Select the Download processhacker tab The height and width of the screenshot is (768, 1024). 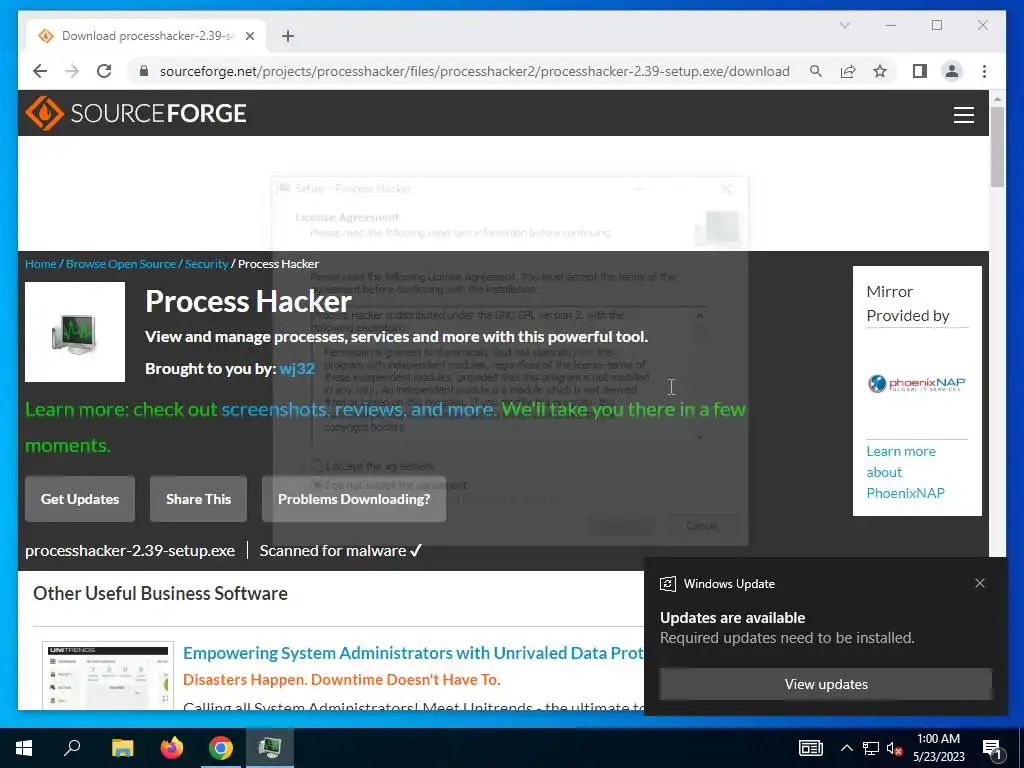click(146, 36)
